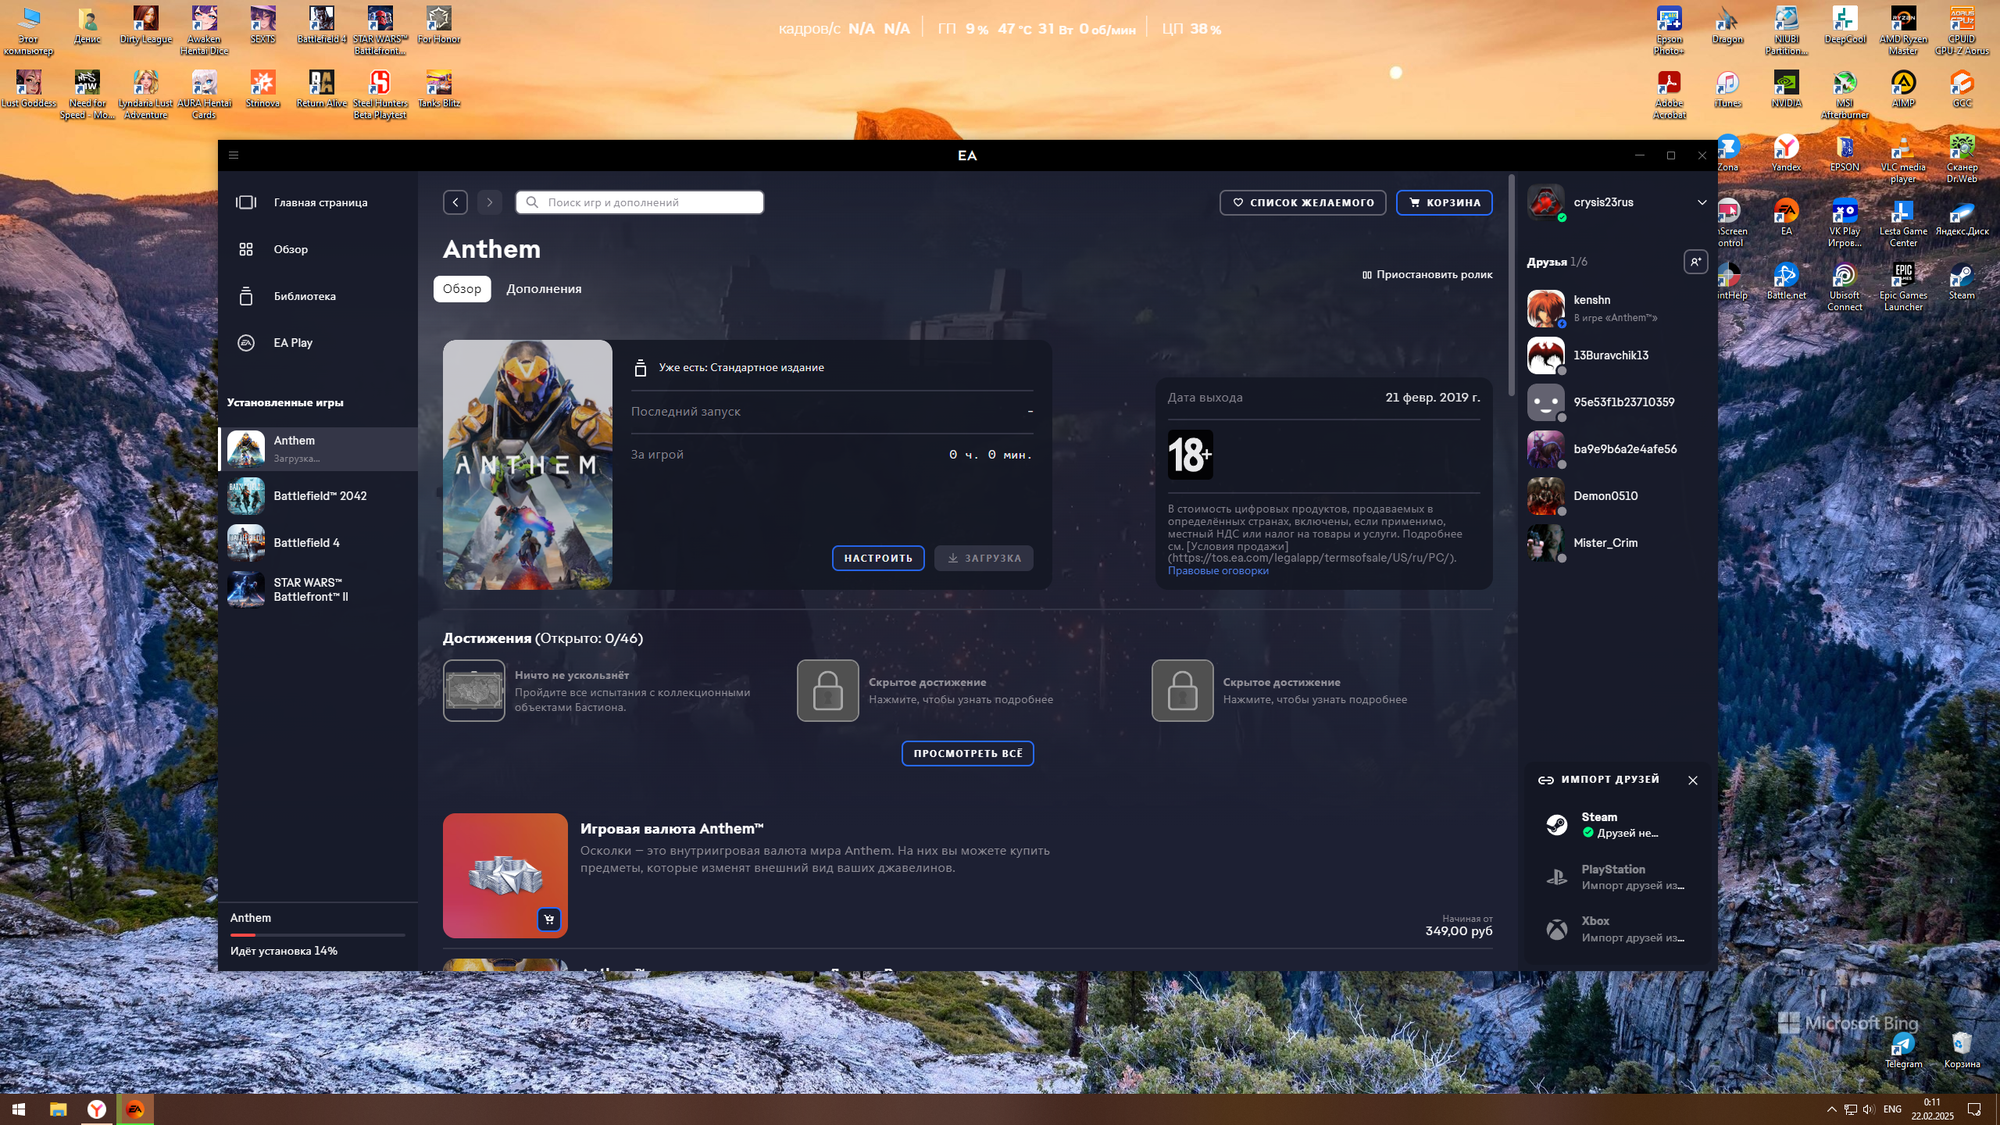Click the back navigation arrow
2000x1125 pixels.
[x=455, y=202]
